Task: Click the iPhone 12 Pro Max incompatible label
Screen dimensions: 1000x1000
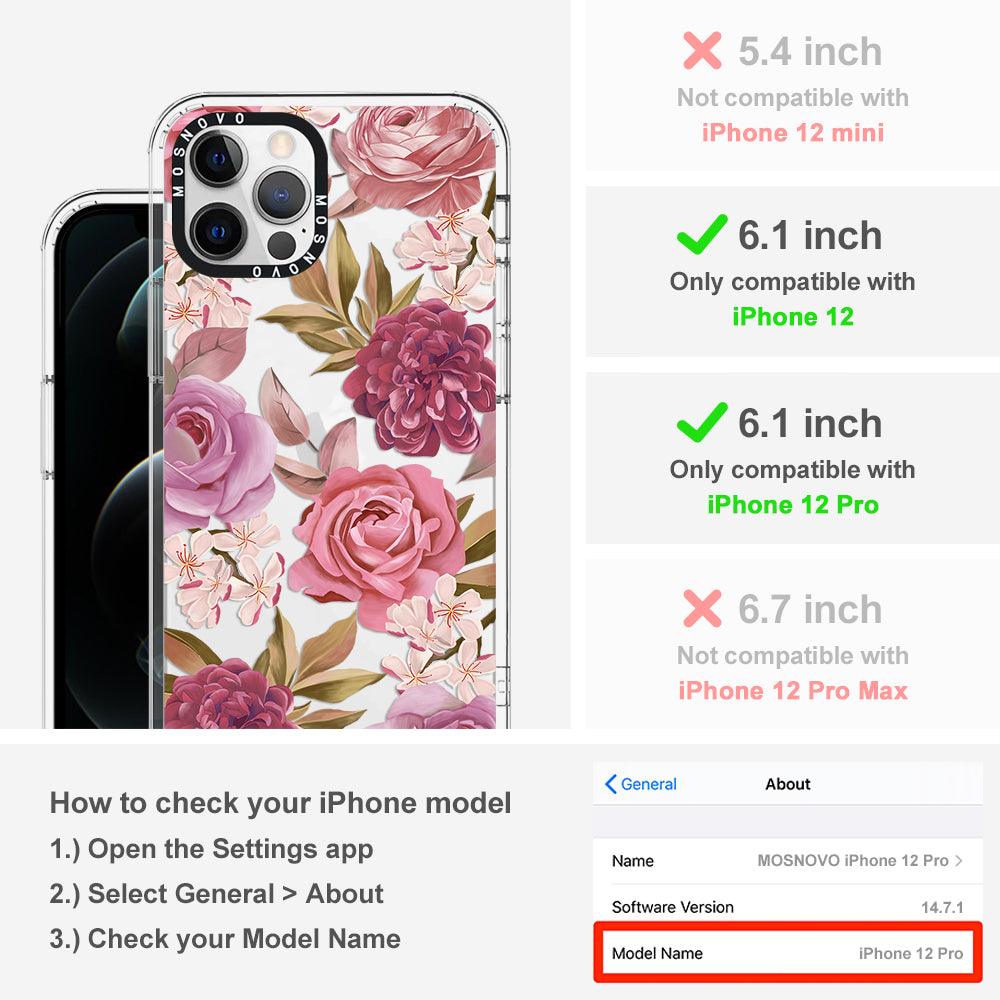Action: pyautogui.click(x=793, y=691)
